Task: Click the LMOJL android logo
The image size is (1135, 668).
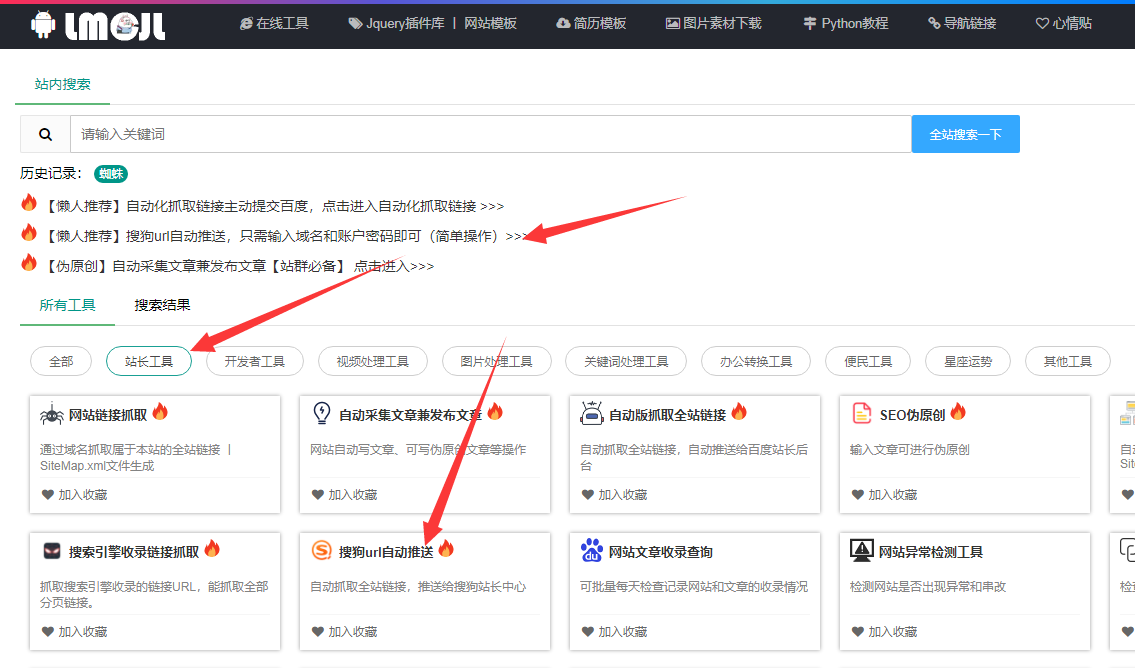Action: coord(98,25)
